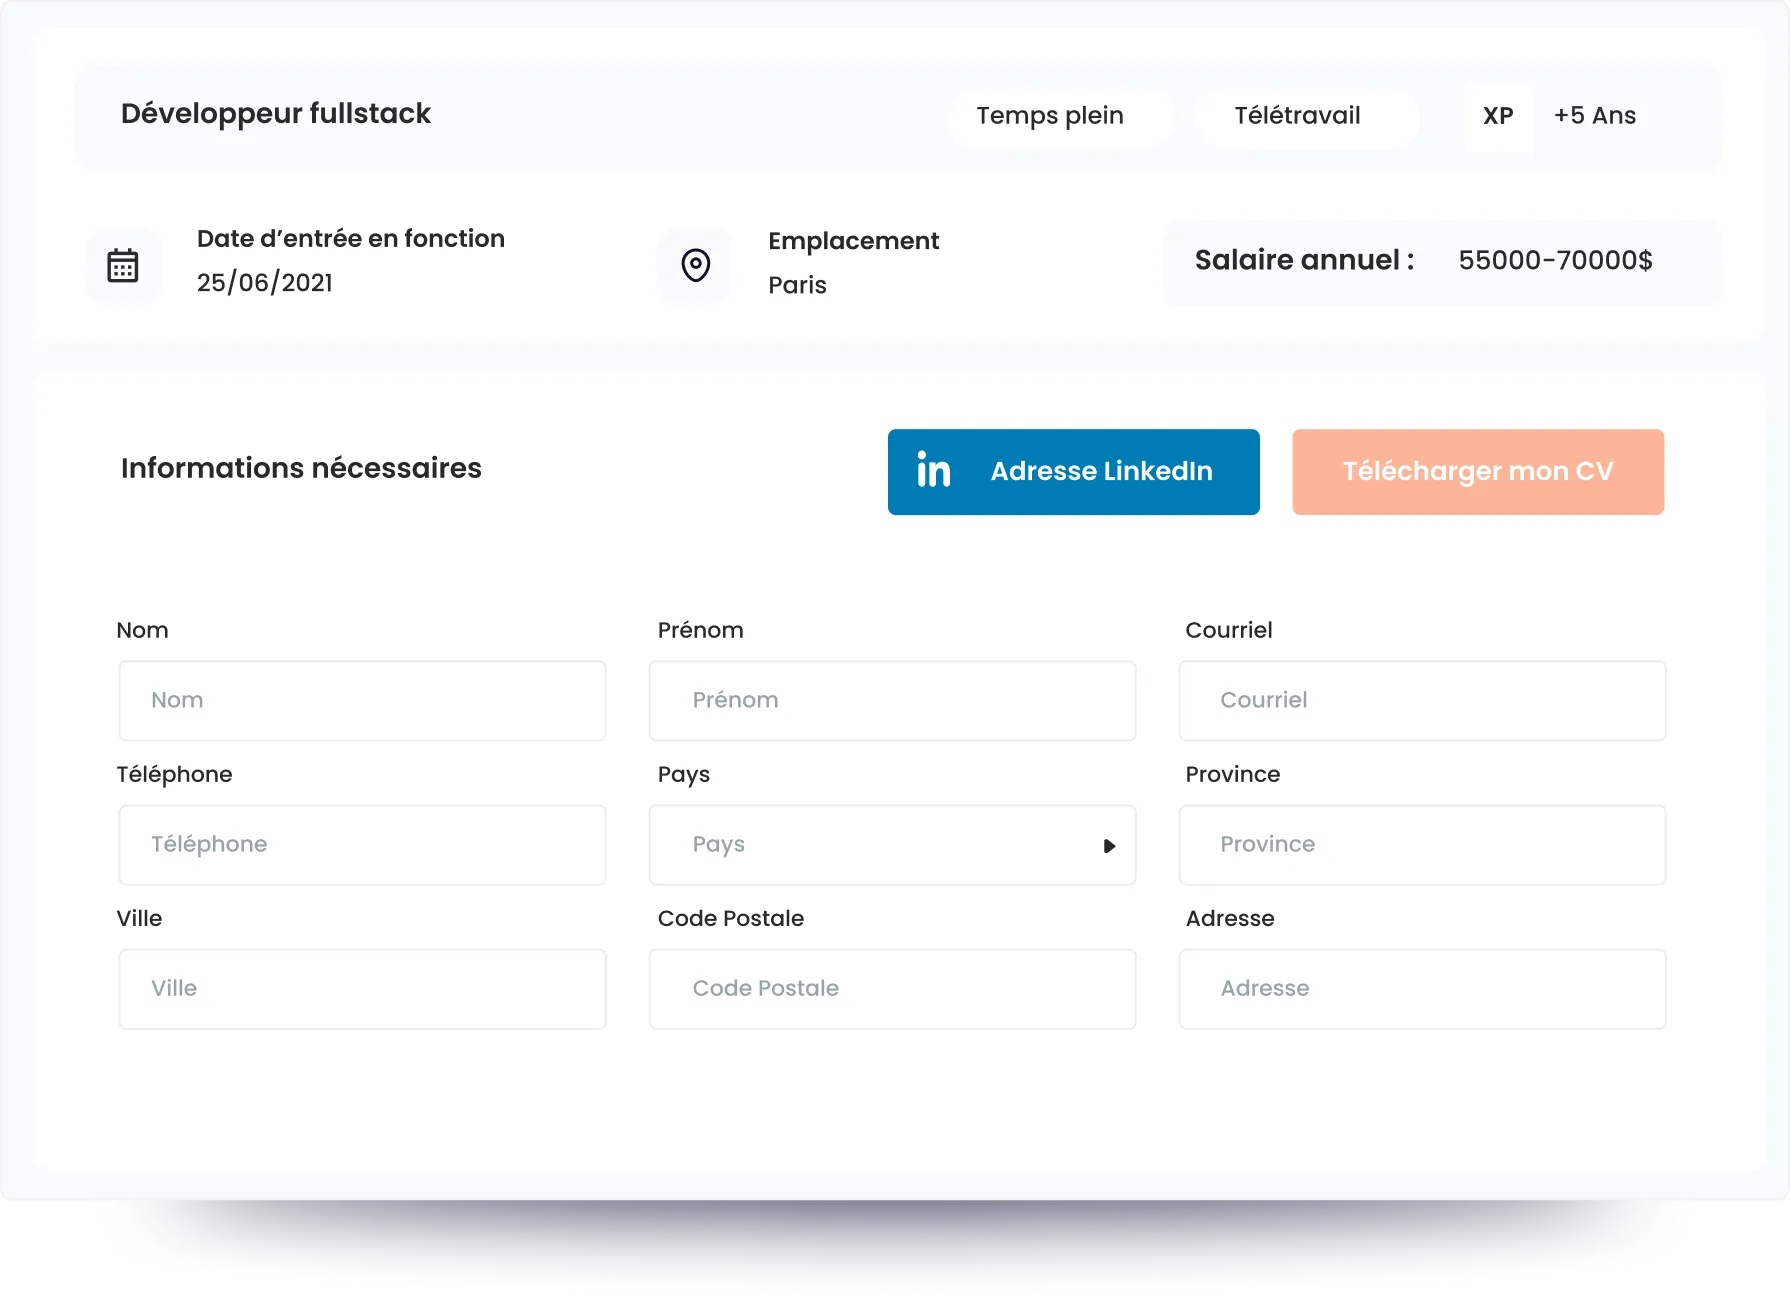The image size is (1790, 1300).
Task: Click the Province label above its field
Action: pos(1233,774)
